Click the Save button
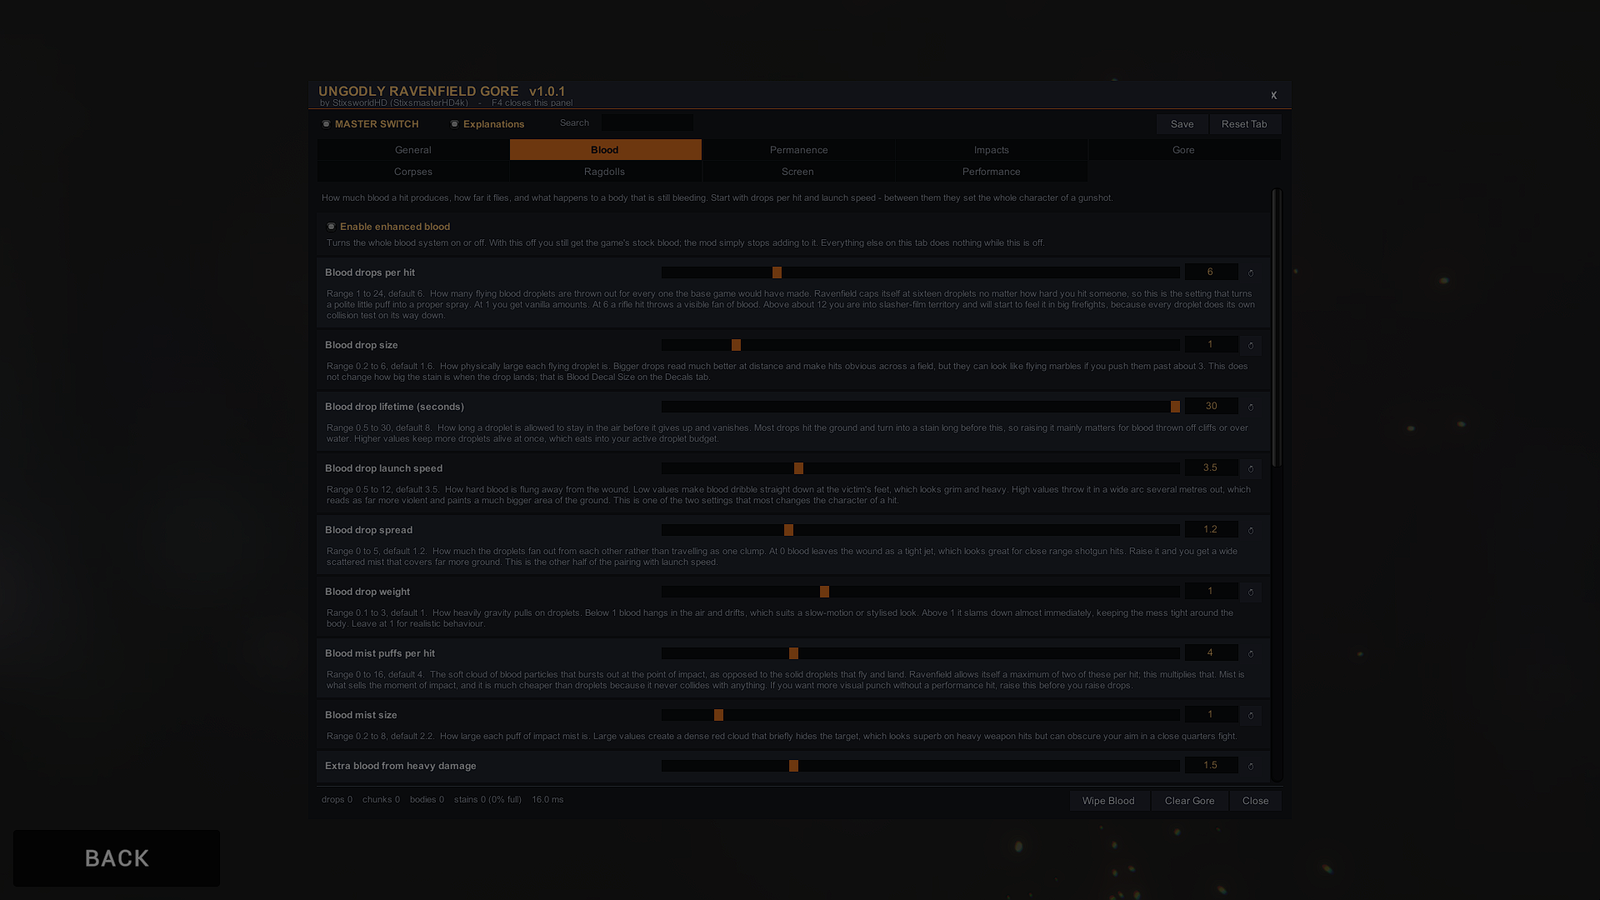 point(1182,124)
